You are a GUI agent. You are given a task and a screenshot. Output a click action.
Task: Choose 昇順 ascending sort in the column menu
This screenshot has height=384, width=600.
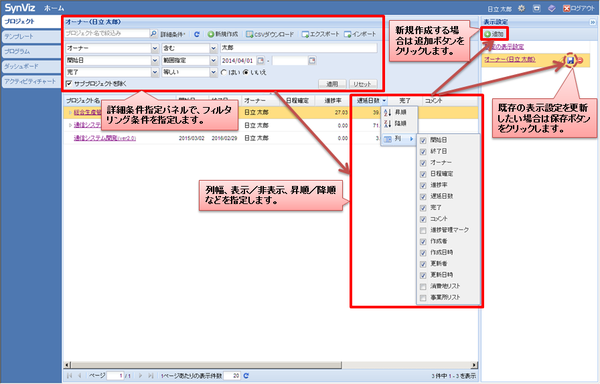[399, 112]
